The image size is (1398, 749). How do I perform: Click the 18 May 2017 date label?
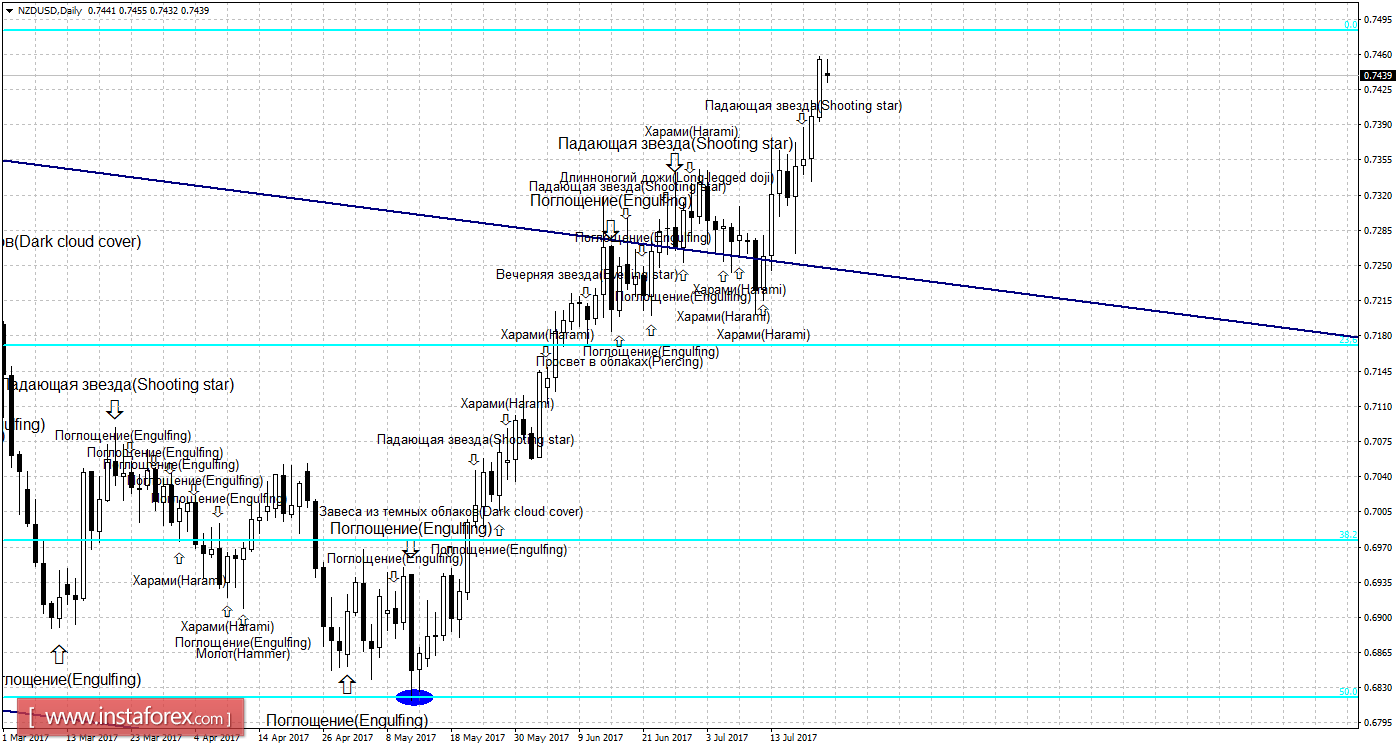click(x=477, y=738)
